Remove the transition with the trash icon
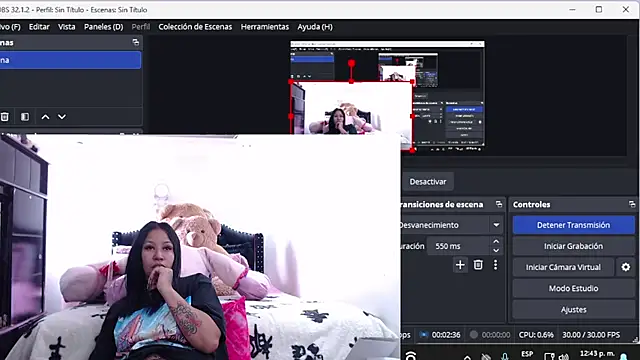Viewport: 640px width, 360px height. tap(478, 265)
